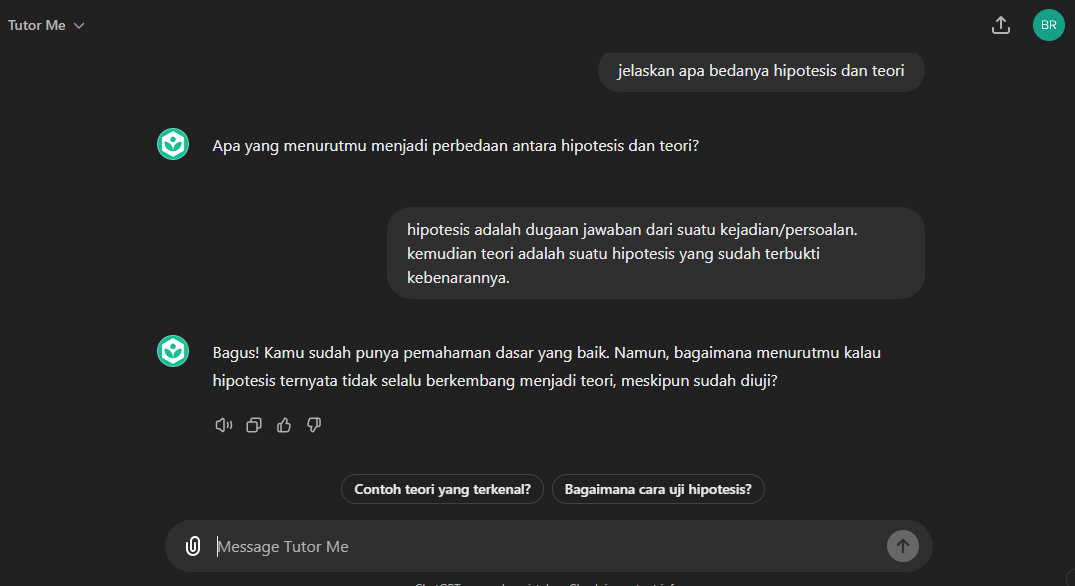Select "Bagaimana cara uji hipotesis?" suggestion
Image resolution: width=1075 pixels, height=586 pixels.
tap(658, 489)
